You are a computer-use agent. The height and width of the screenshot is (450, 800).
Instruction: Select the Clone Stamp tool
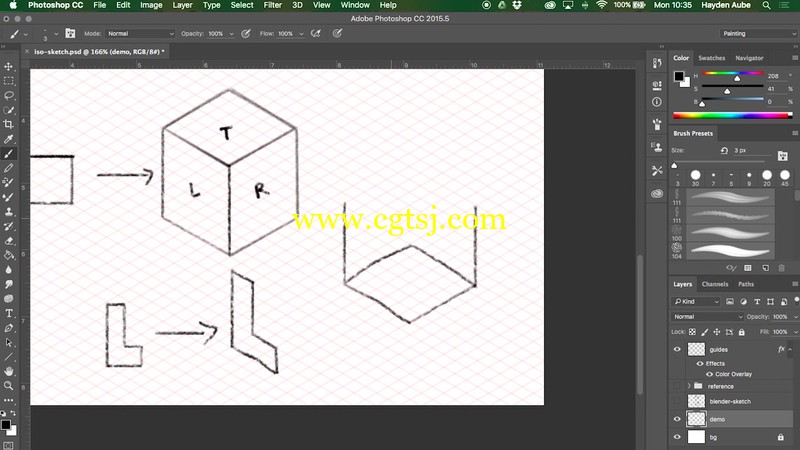[9, 211]
